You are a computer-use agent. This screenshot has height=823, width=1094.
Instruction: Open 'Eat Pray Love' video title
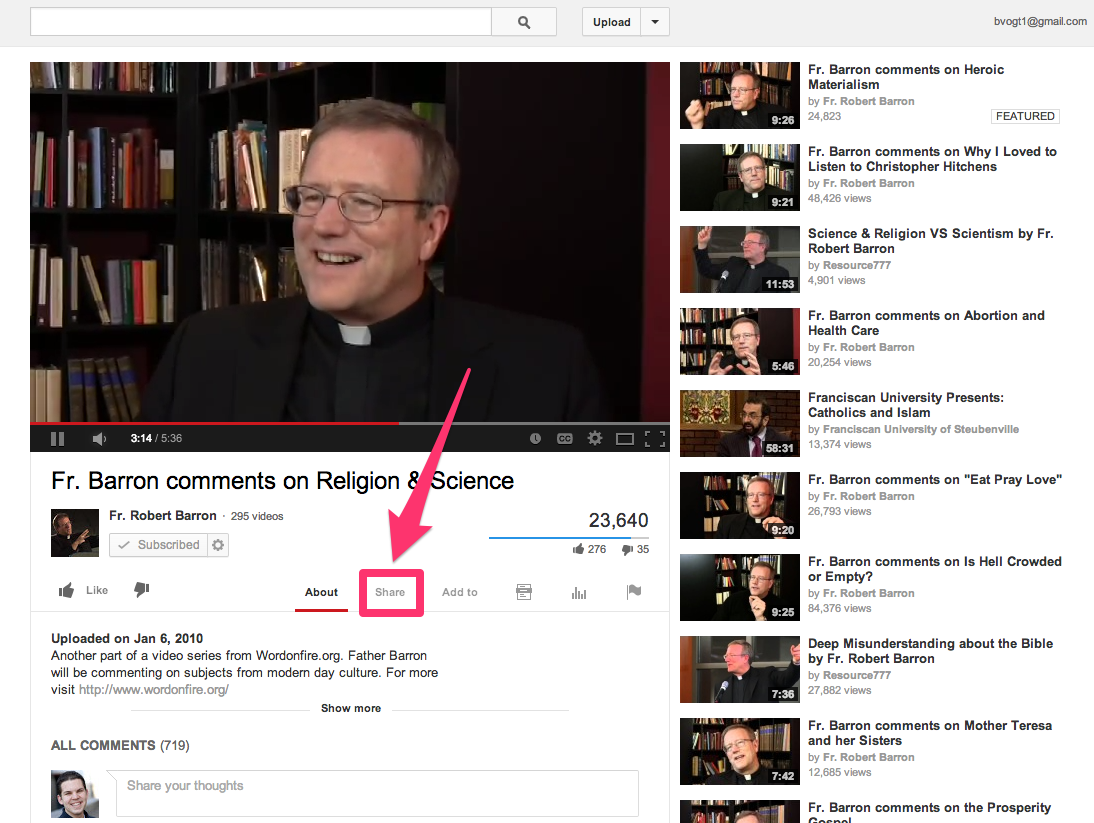pyautogui.click(x=935, y=480)
